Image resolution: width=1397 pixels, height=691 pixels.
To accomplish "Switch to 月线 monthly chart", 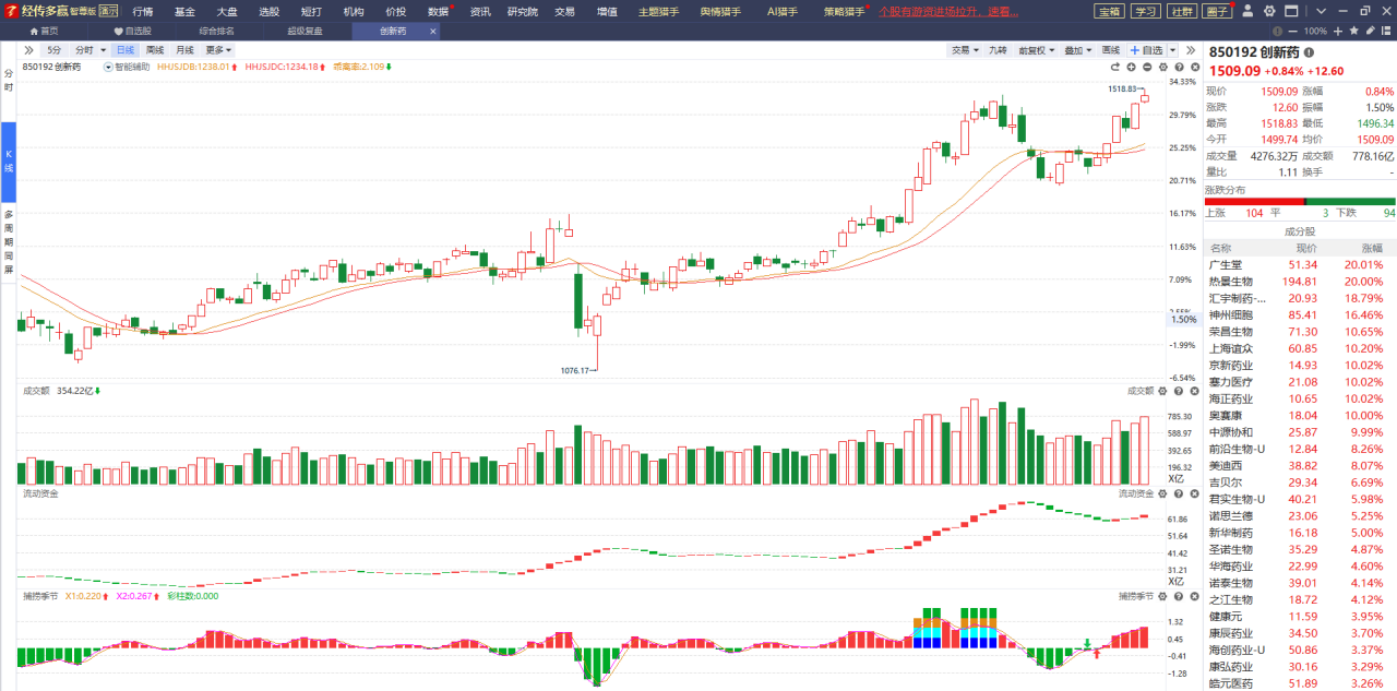I will pyautogui.click(x=185, y=50).
